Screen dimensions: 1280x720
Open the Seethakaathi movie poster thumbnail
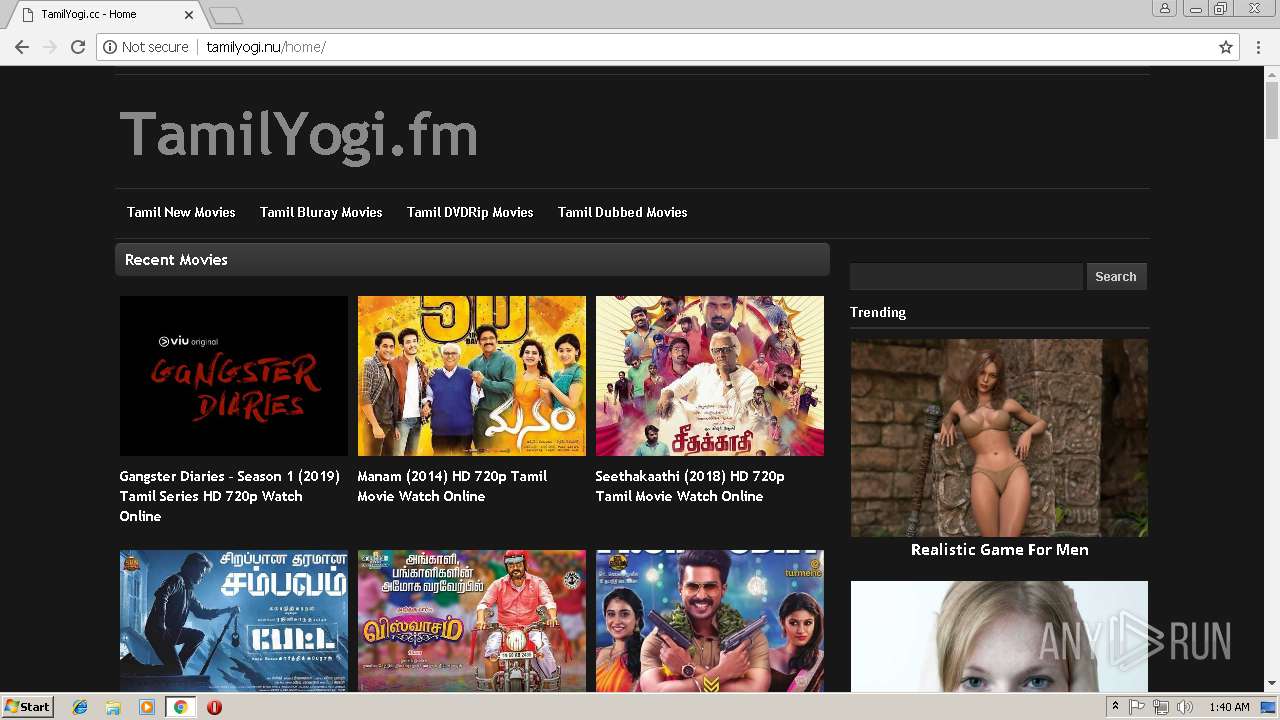[709, 376]
